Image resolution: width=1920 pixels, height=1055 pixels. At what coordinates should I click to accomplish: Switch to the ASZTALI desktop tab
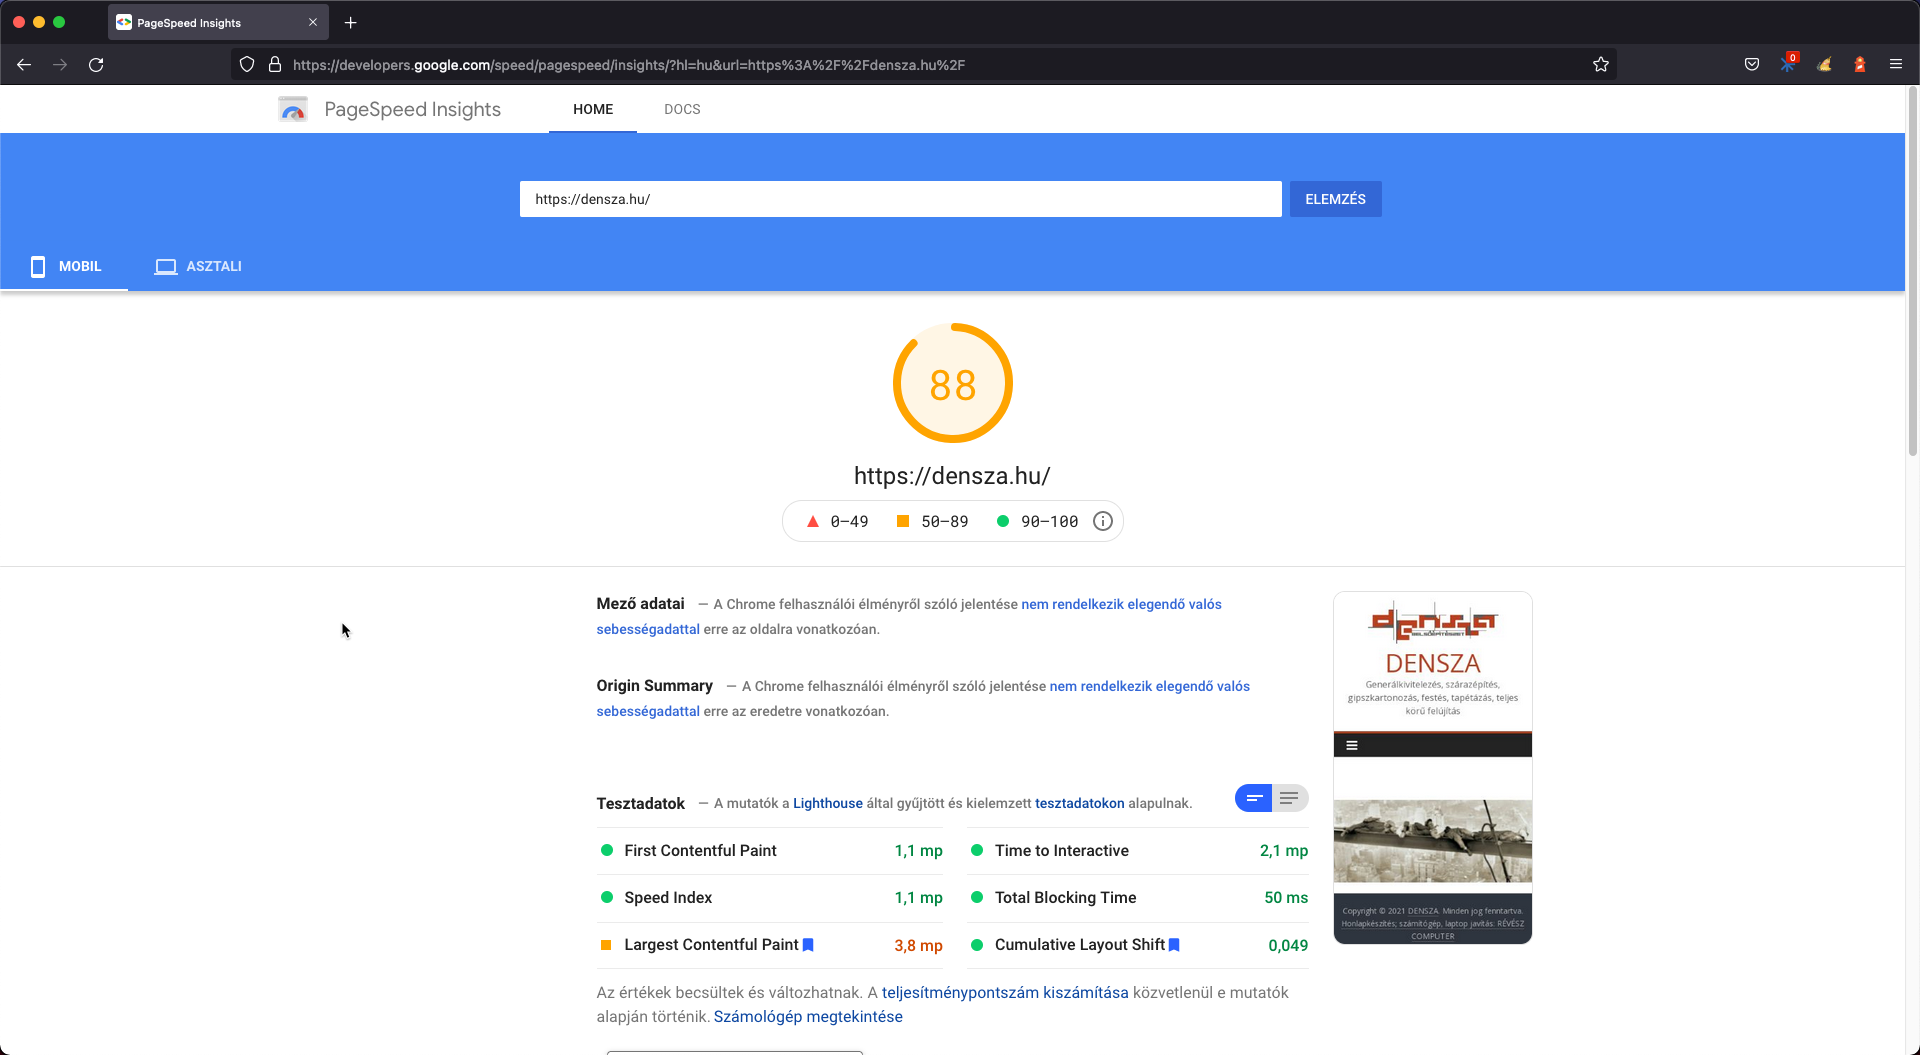(198, 266)
